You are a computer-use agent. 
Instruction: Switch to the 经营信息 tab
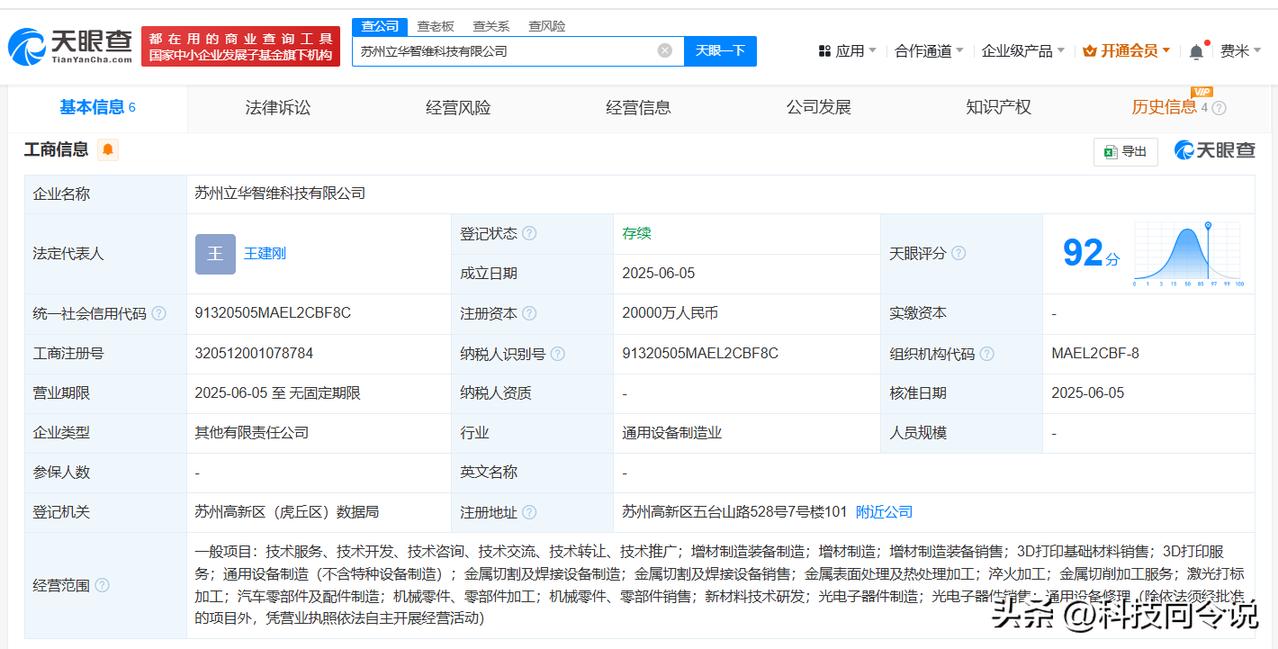638,108
